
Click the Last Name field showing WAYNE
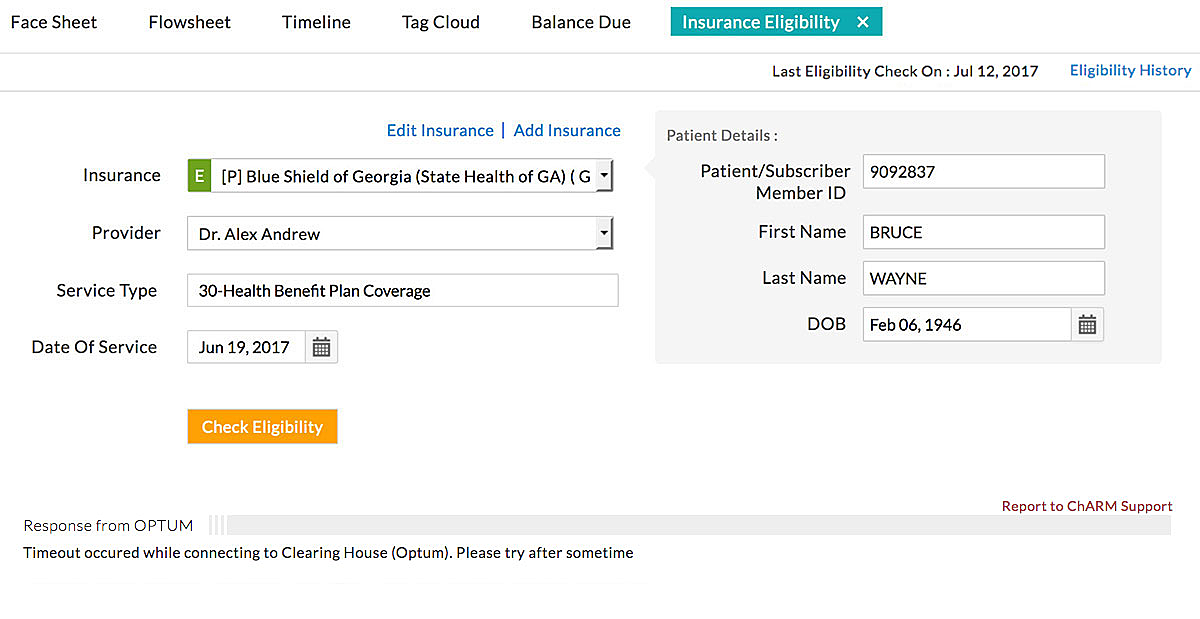pos(983,278)
